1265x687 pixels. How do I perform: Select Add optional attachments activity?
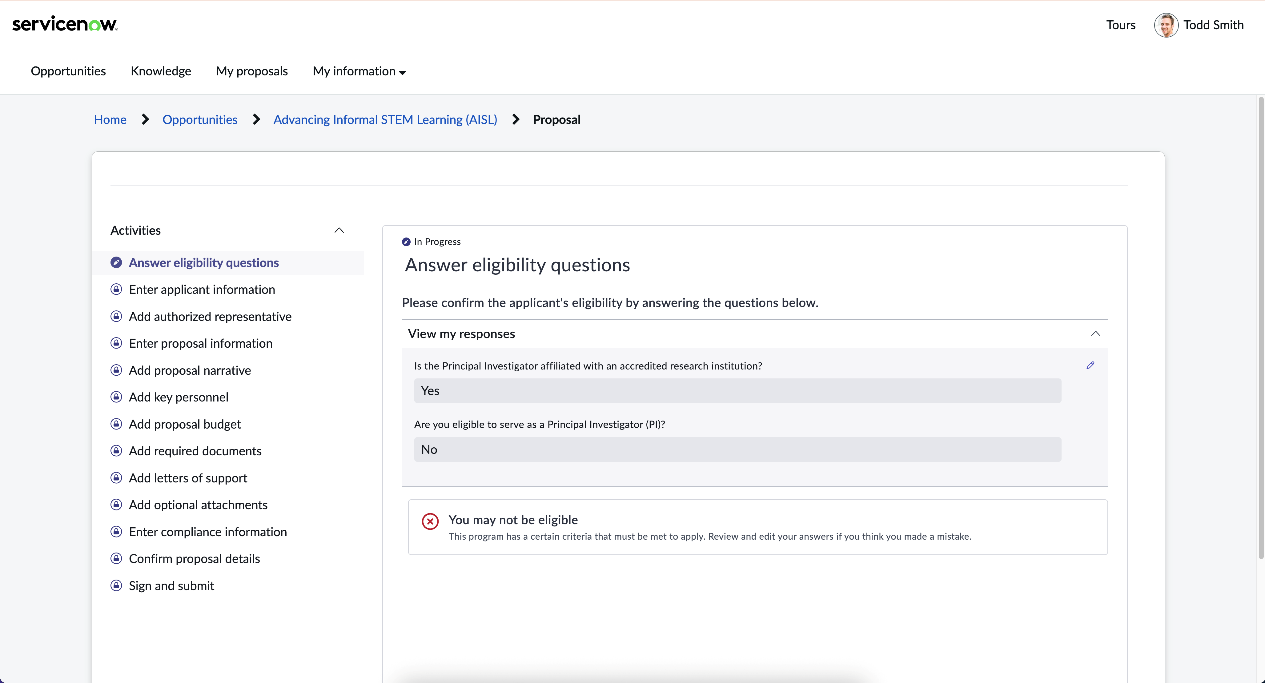(198, 506)
